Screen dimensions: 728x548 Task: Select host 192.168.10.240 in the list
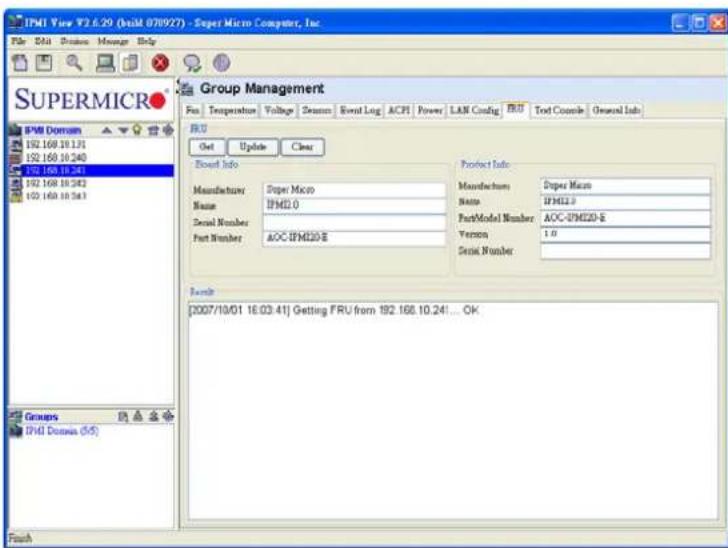(x=91, y=157)
